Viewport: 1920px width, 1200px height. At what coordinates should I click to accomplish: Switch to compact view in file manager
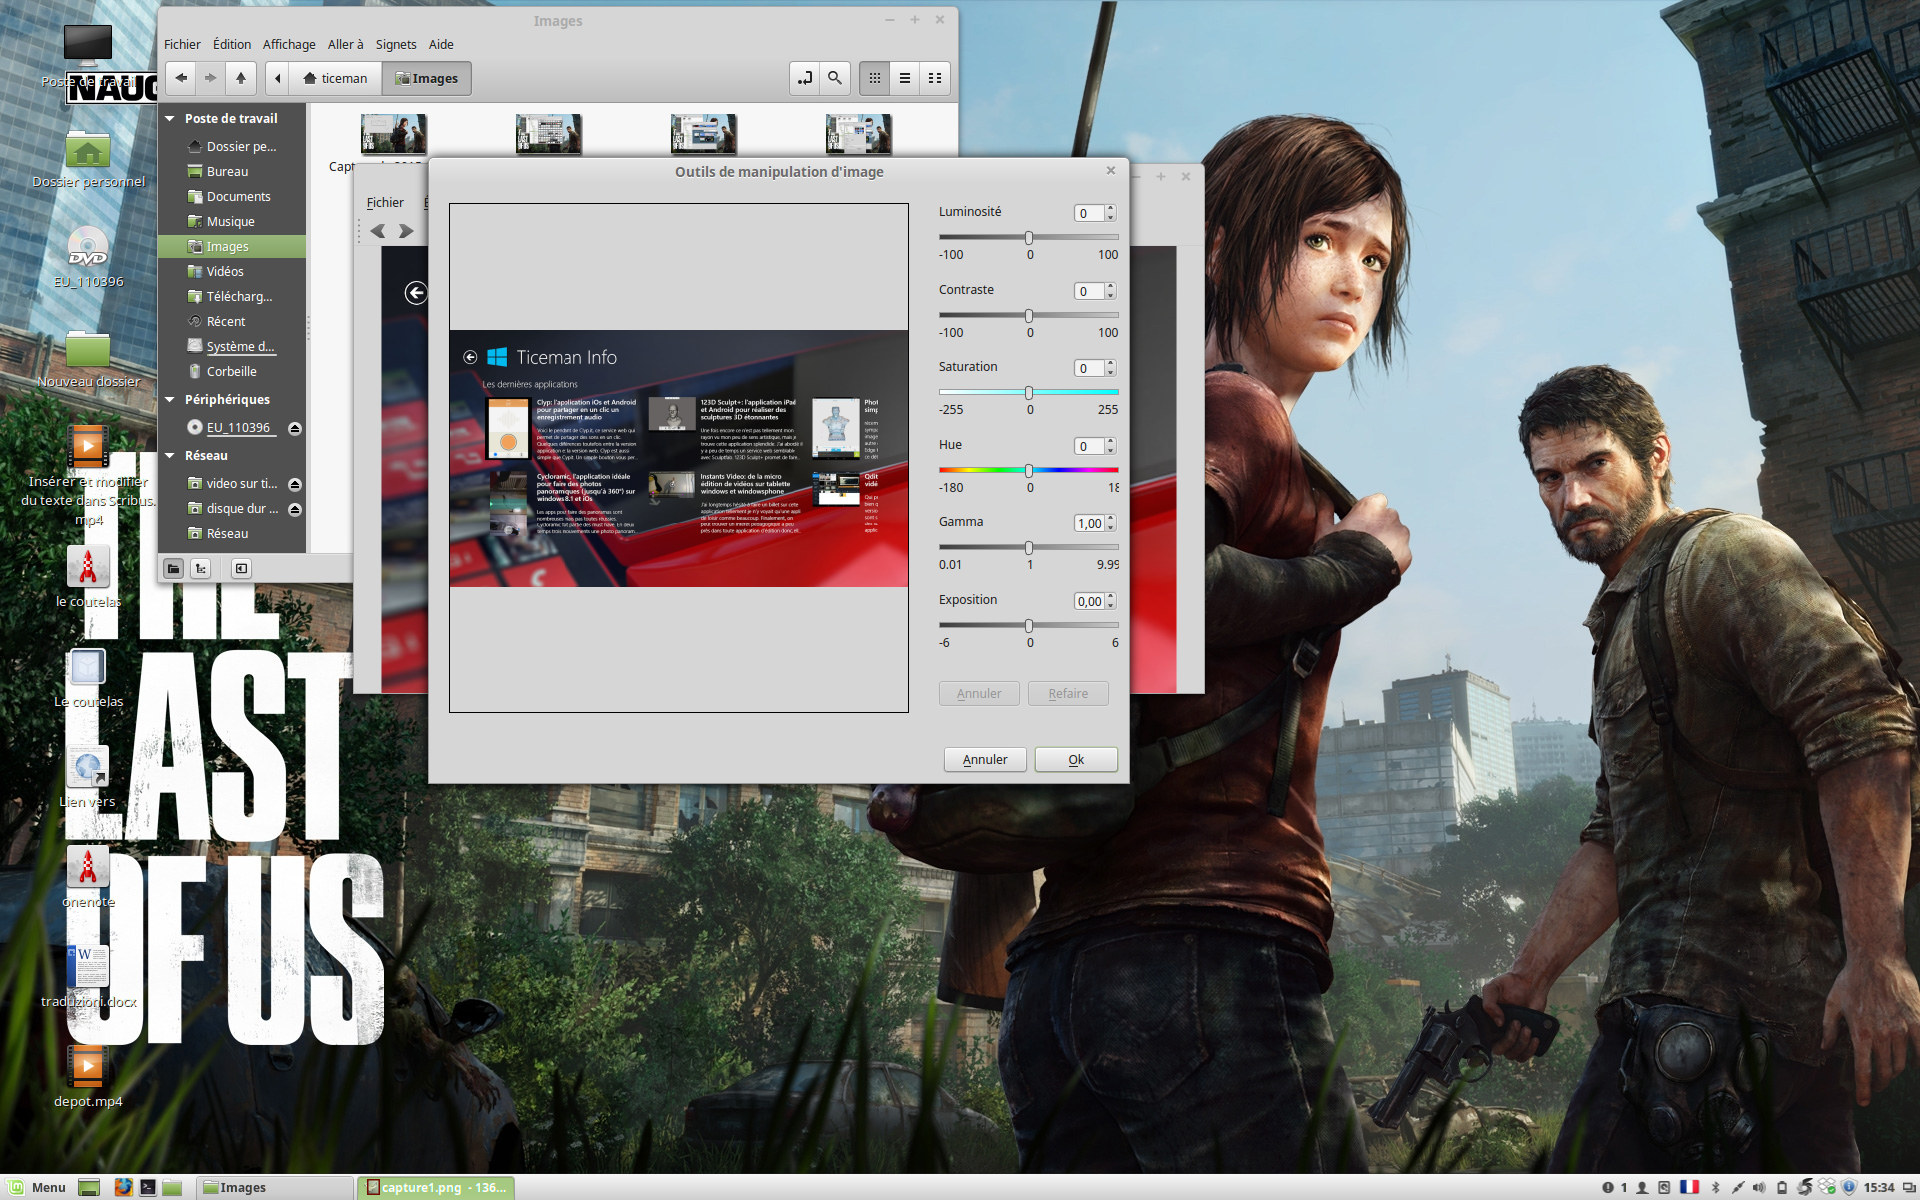(x=935, y=78)
